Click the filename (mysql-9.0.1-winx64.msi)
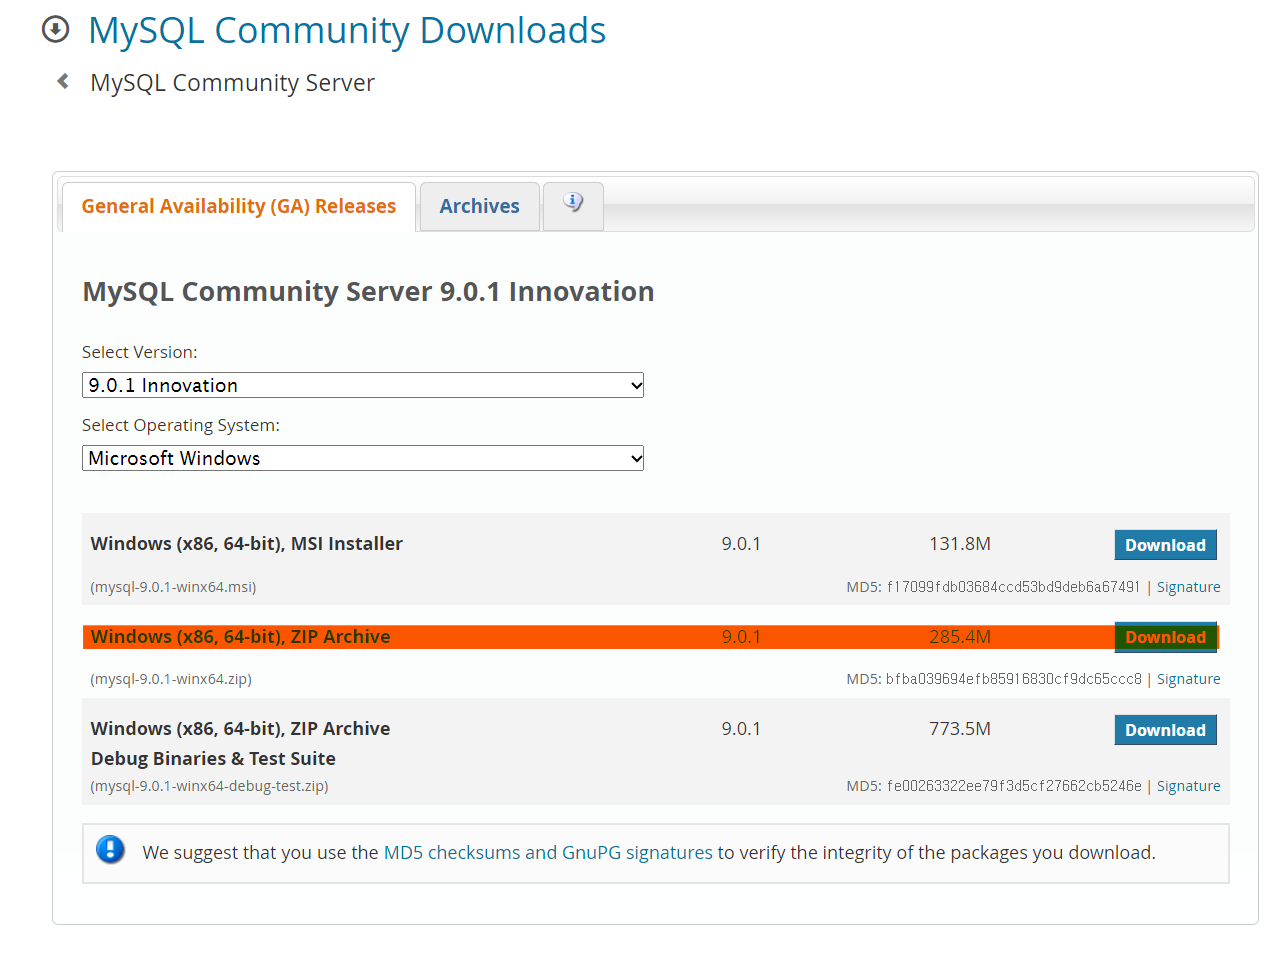Viewport: 1281px width, 957px height. coord(174,587)
